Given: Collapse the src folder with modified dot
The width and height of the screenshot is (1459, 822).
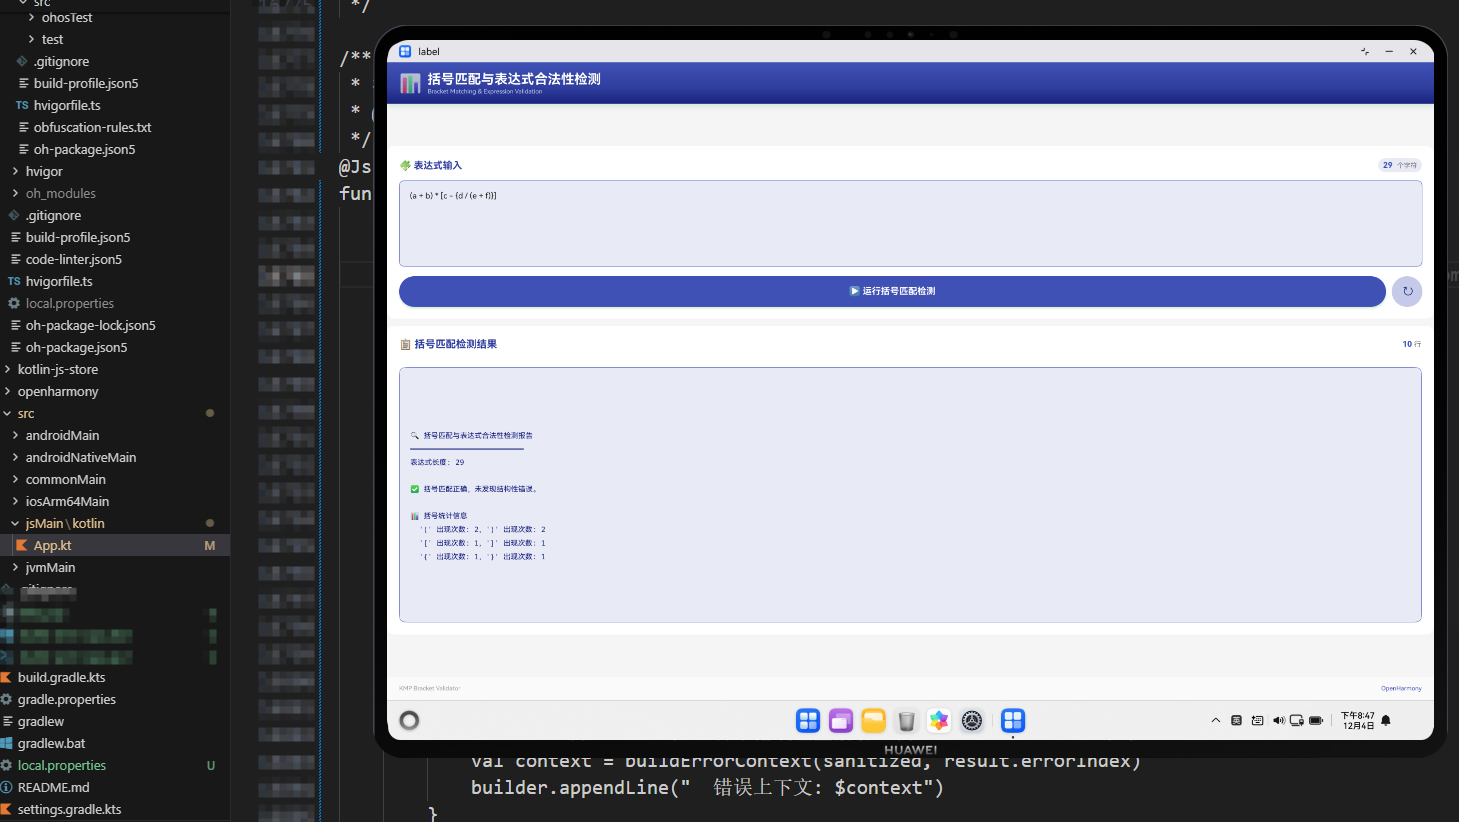Looking at the screenshot, I should [x=26, y=413].
